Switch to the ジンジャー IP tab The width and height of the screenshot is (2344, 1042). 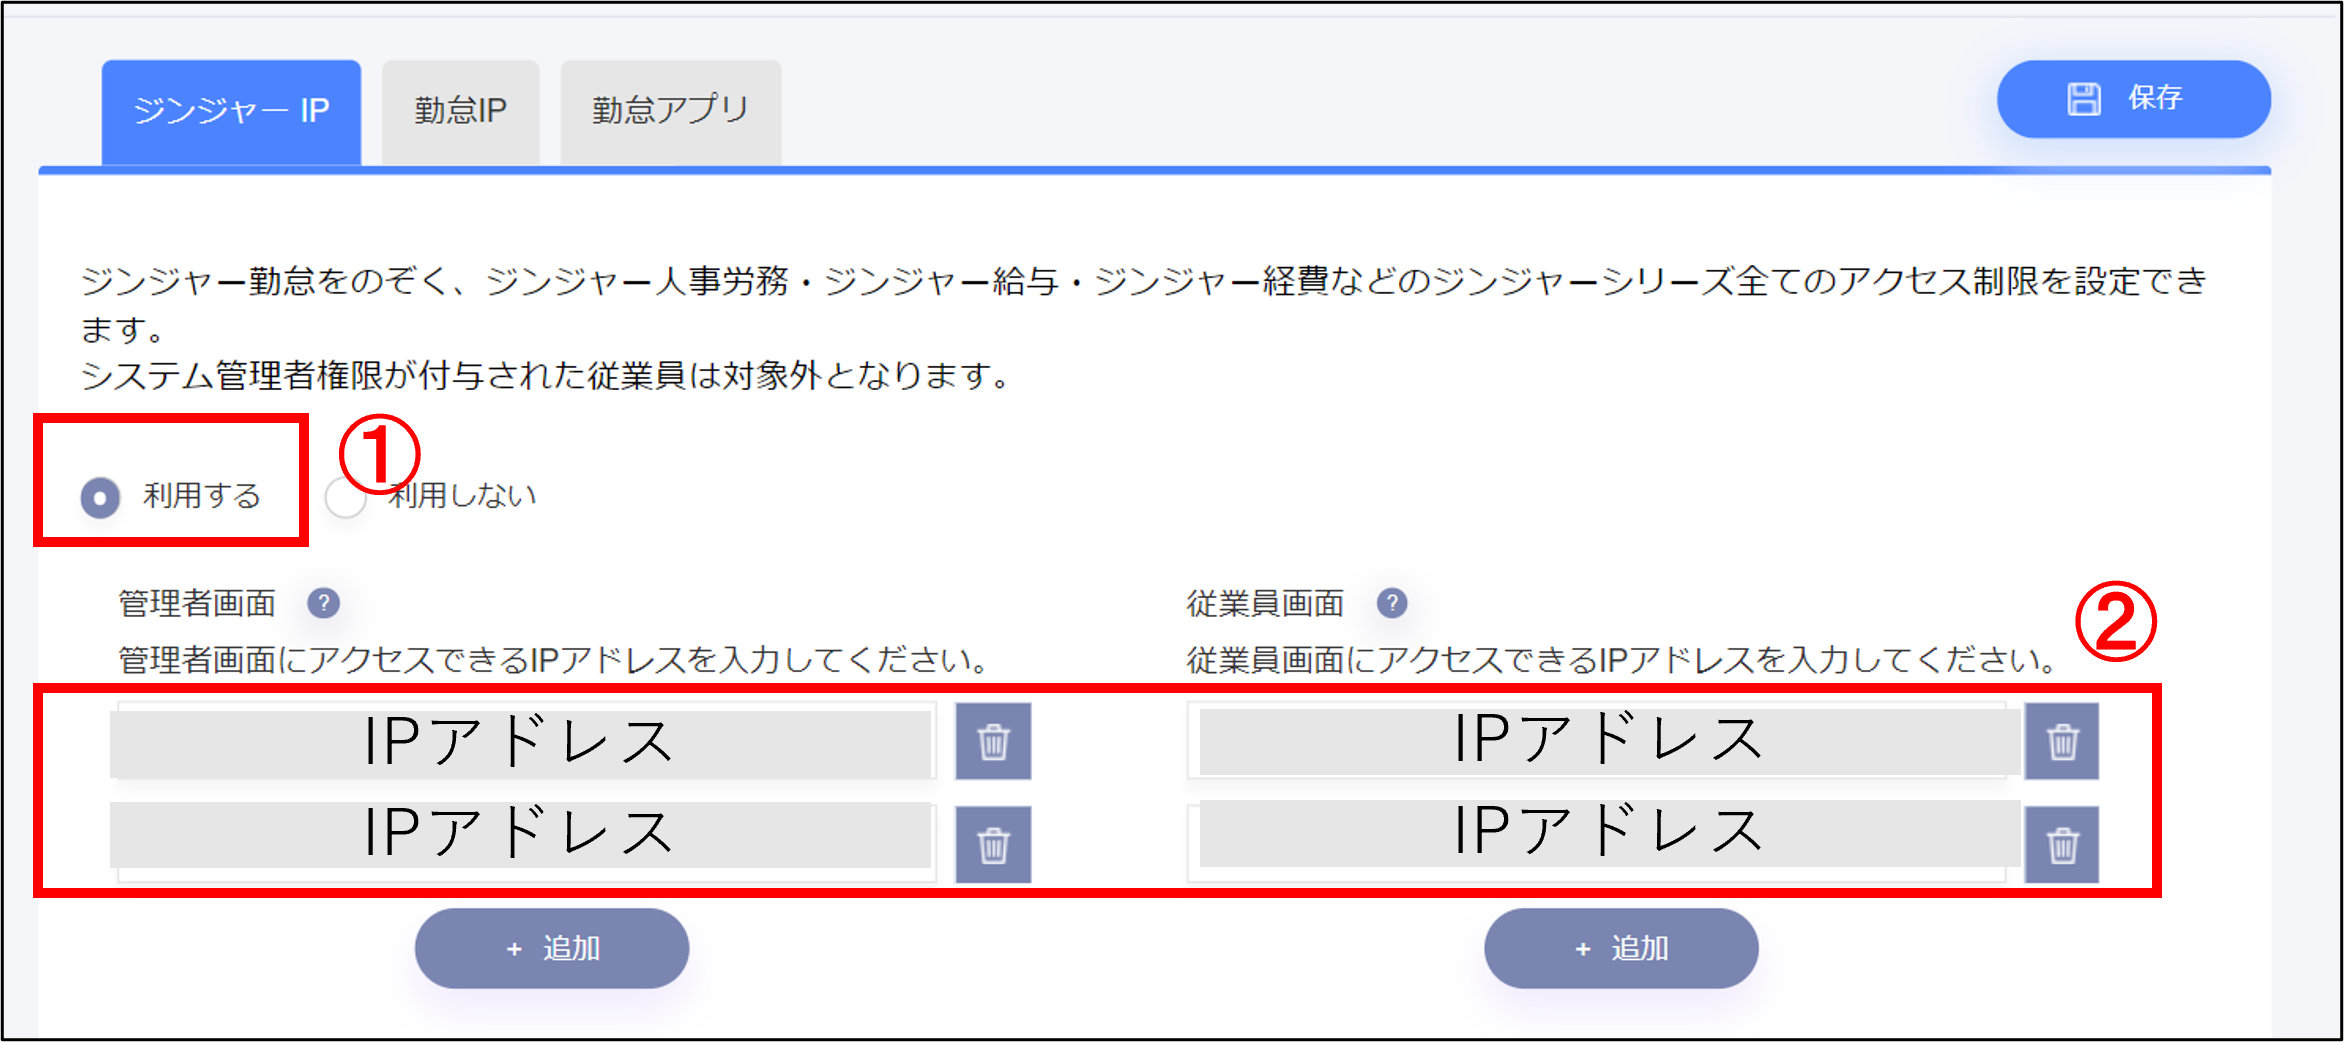coord(231,112)
